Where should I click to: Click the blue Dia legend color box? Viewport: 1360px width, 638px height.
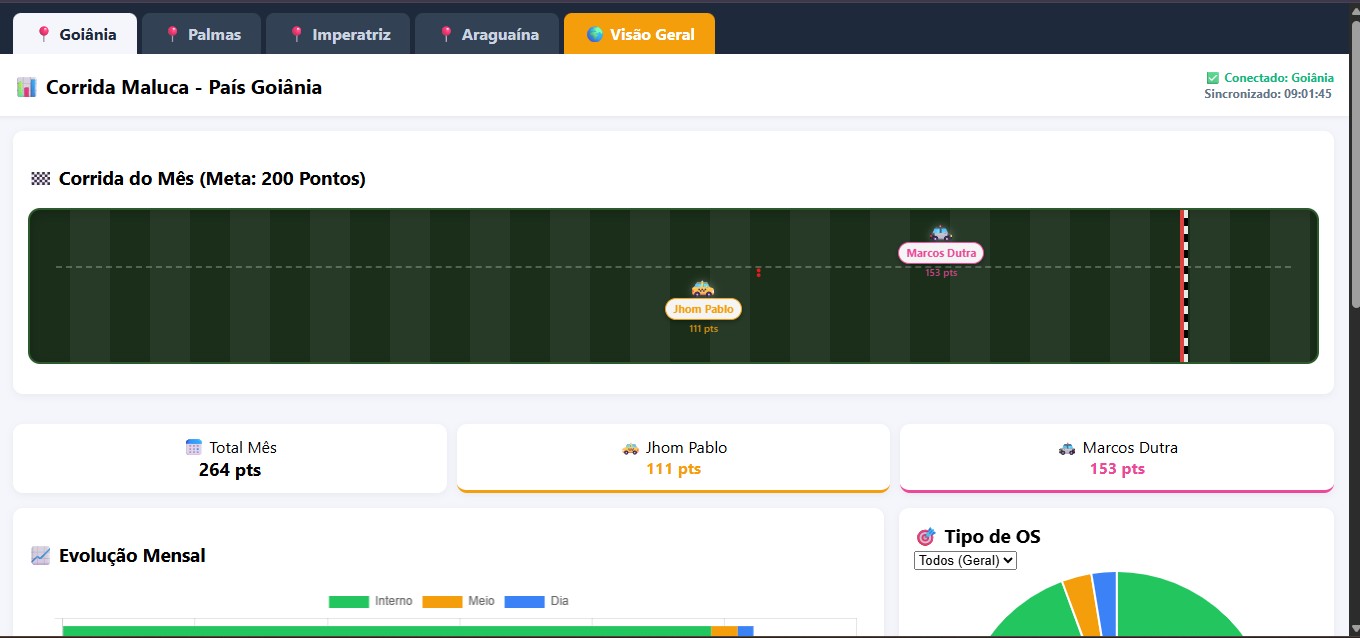[x=524, y=602]
